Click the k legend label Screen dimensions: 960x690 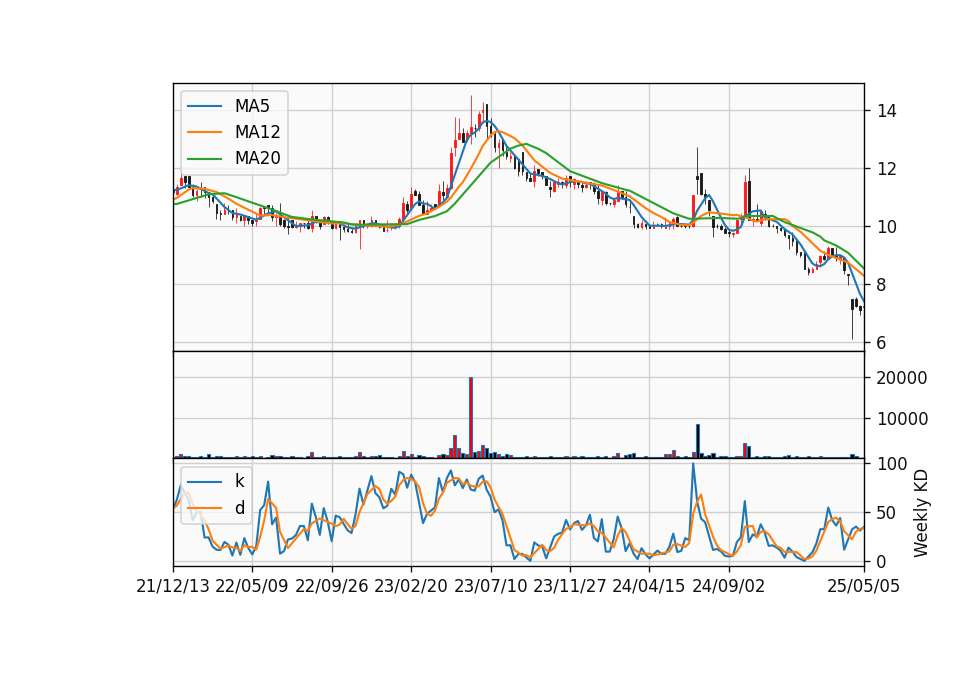(239, 481)
